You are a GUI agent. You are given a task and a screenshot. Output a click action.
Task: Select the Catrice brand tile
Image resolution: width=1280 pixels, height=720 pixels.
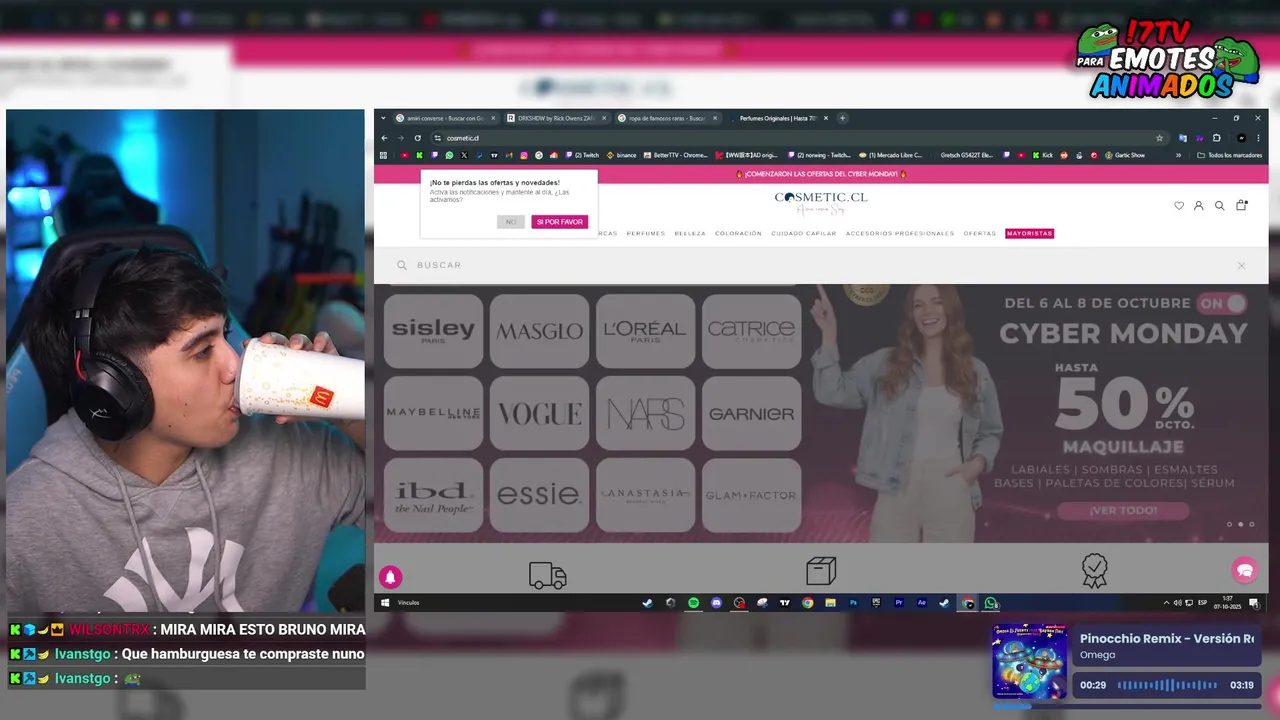pyautogui.click(x=751, y=331)
